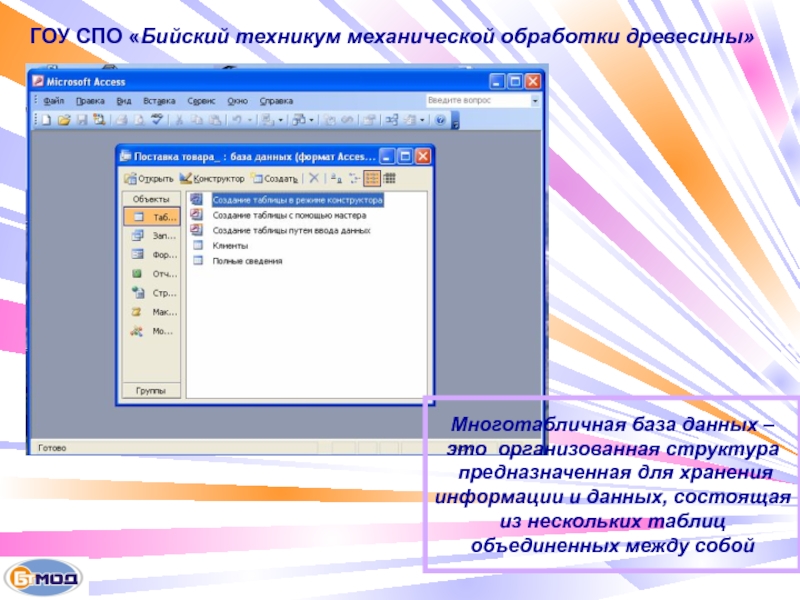
Task: Select the Запросы object category
Action: pos(152,236)
